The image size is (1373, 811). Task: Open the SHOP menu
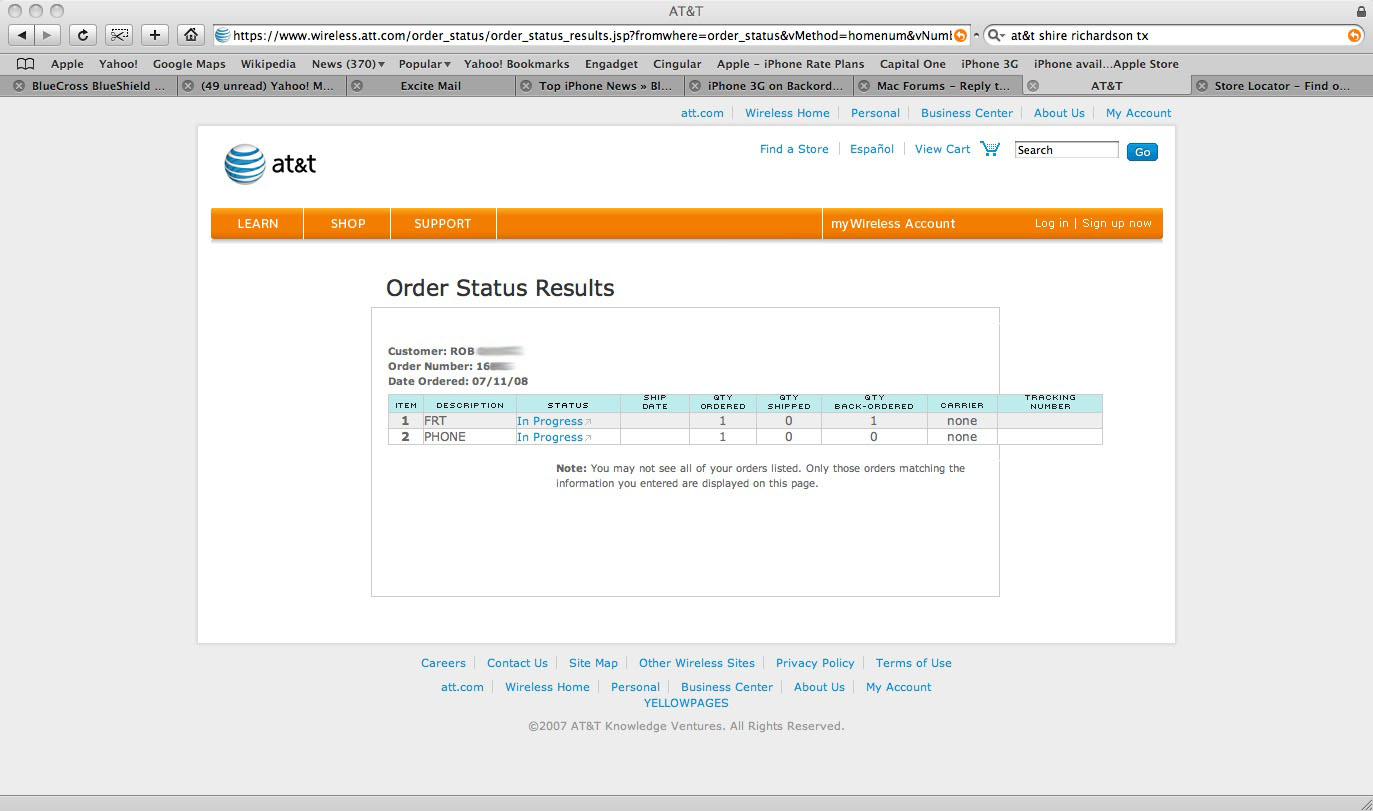click(348, 224)
